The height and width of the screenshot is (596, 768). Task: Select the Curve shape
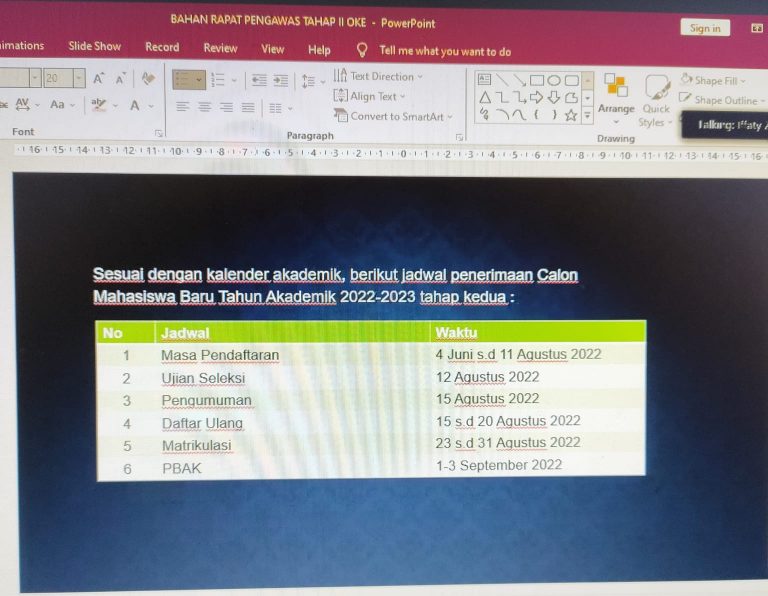point(519,115)
